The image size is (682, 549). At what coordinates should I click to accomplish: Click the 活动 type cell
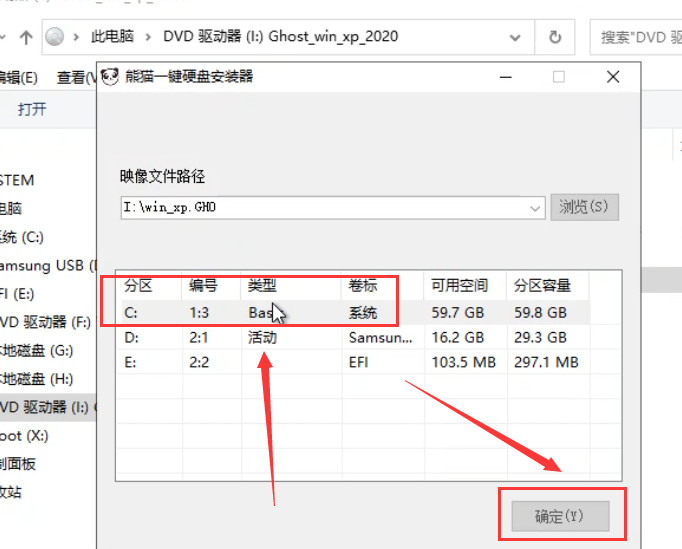click(x=262, y=338)
